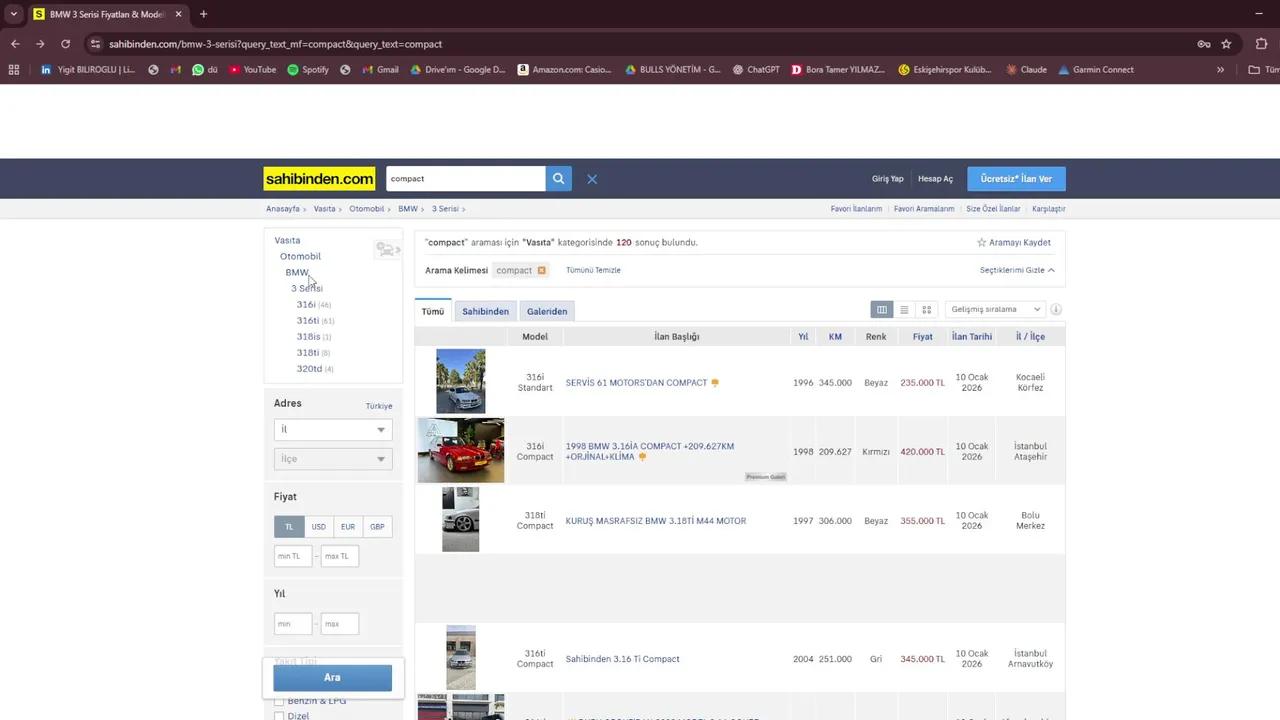Open a new browser tab

click(203, 14)
